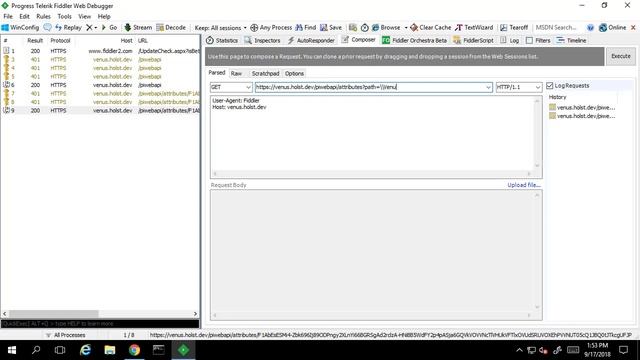Toggle Decode mode in toolbar

171,27
